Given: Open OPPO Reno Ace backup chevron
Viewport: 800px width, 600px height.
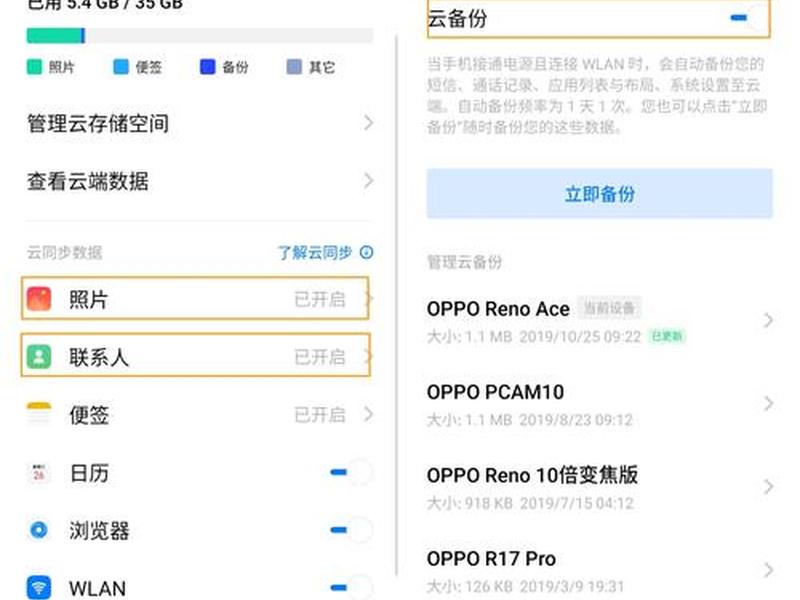Looking at the screenshot, I should click(768, 320).
